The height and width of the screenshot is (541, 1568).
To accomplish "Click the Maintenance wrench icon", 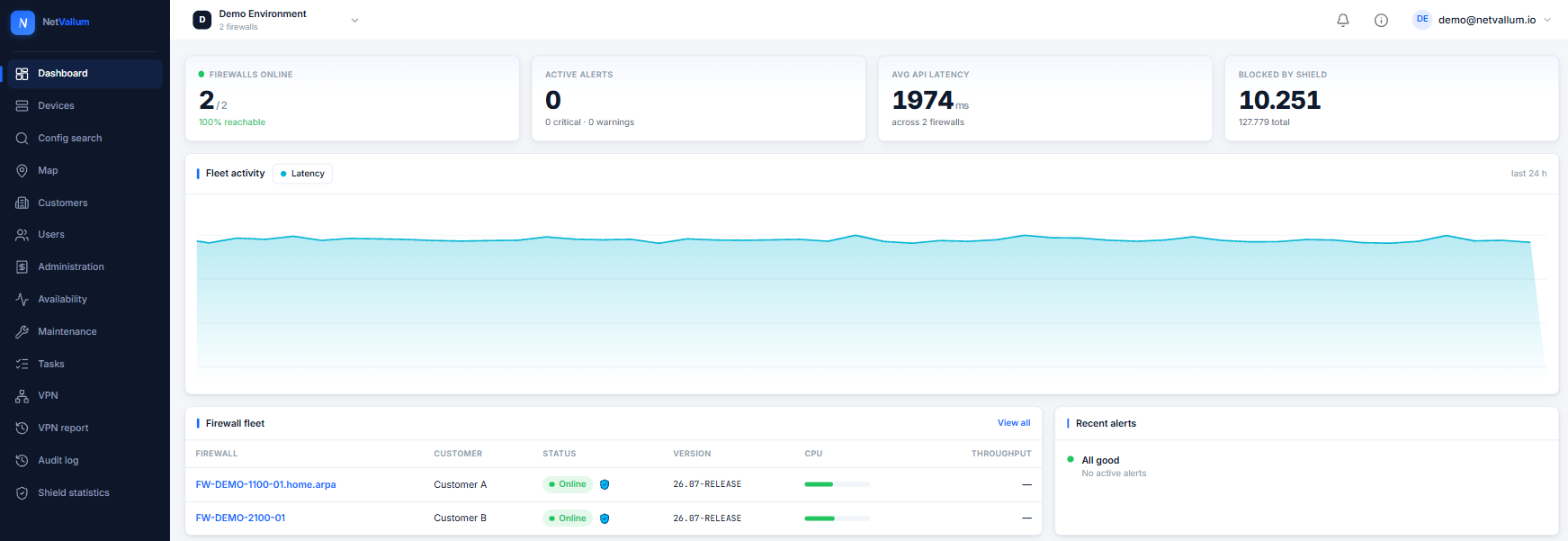I will [22, 331].
